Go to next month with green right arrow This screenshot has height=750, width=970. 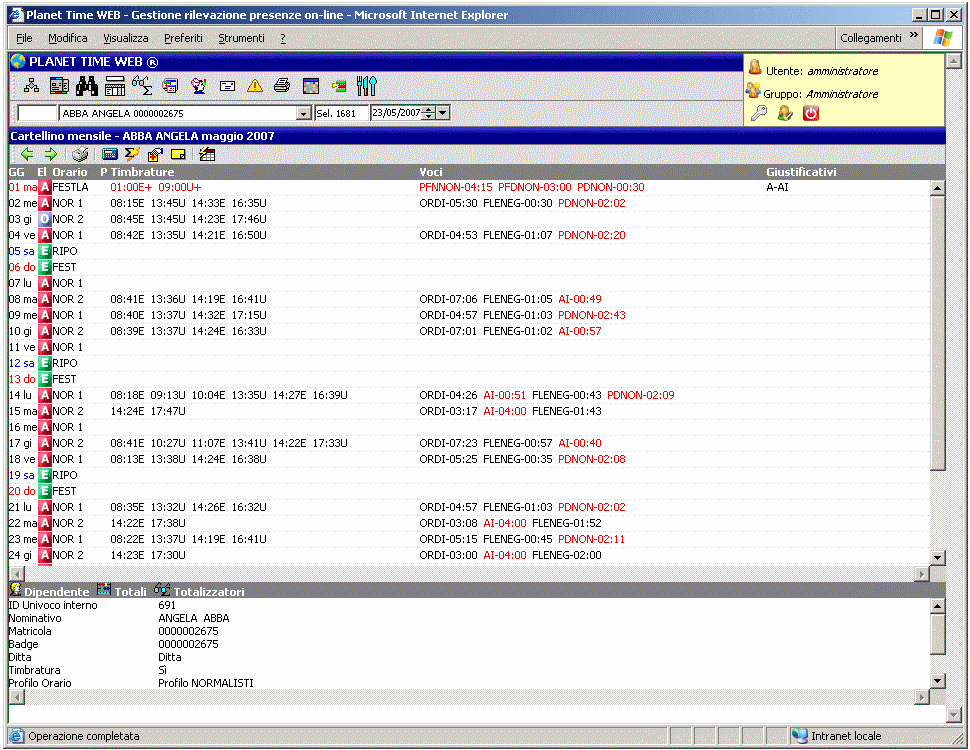coord(51,154)
